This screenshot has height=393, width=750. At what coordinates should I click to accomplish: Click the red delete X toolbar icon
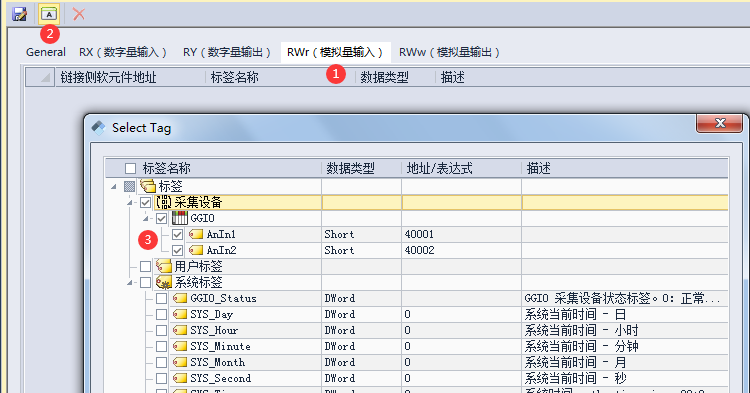point(79,14)
